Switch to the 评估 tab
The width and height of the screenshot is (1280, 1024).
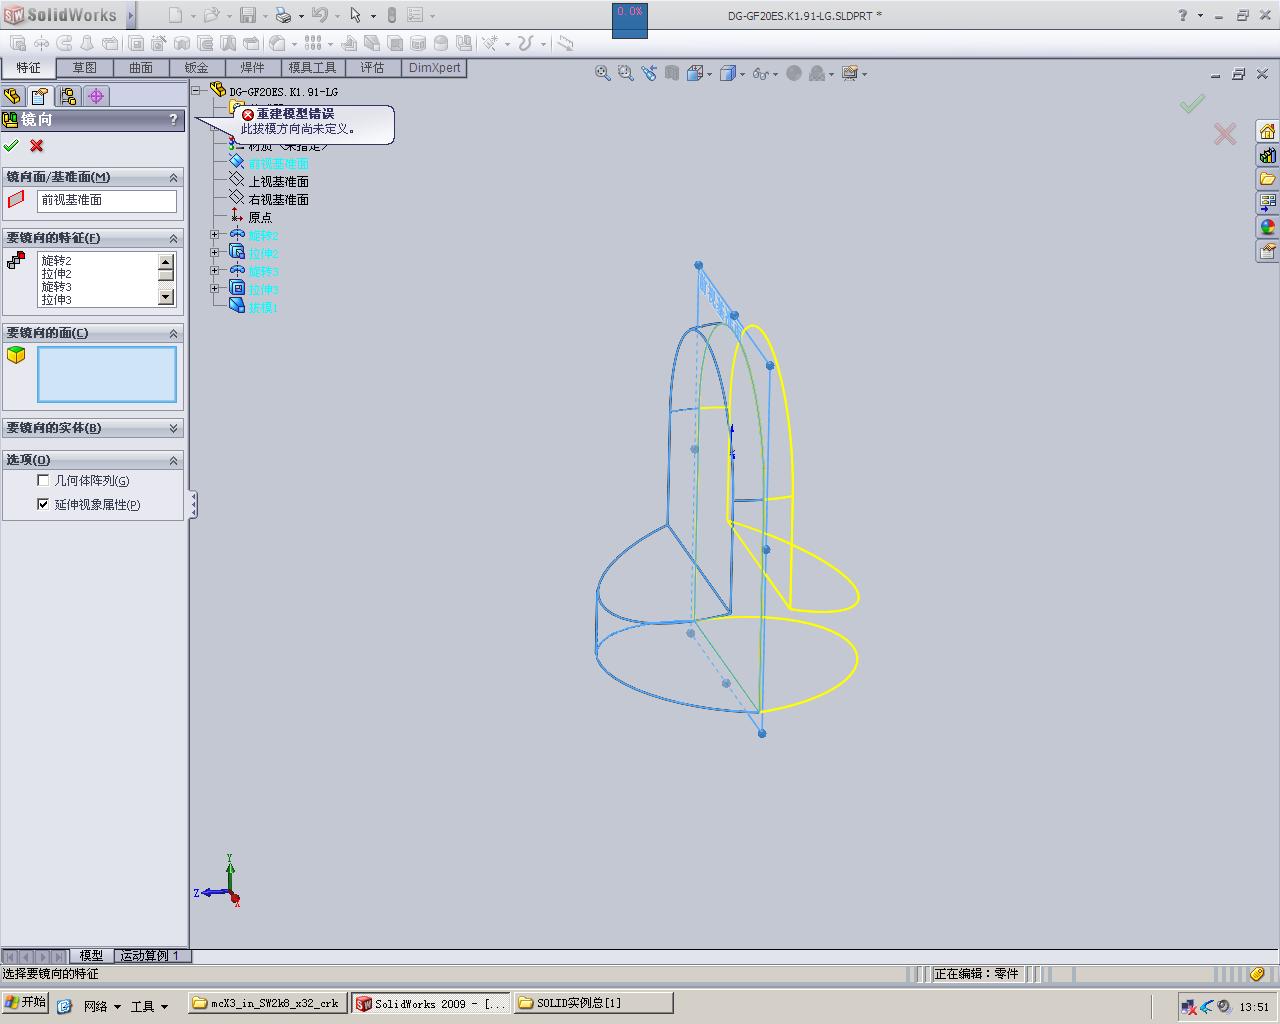click(372, 68)
